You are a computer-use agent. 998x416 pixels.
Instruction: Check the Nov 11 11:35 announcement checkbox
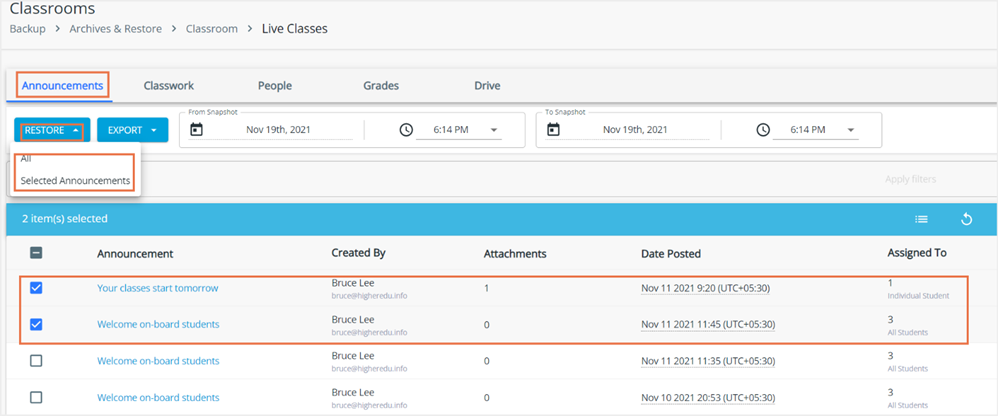[x=36, y=361]
